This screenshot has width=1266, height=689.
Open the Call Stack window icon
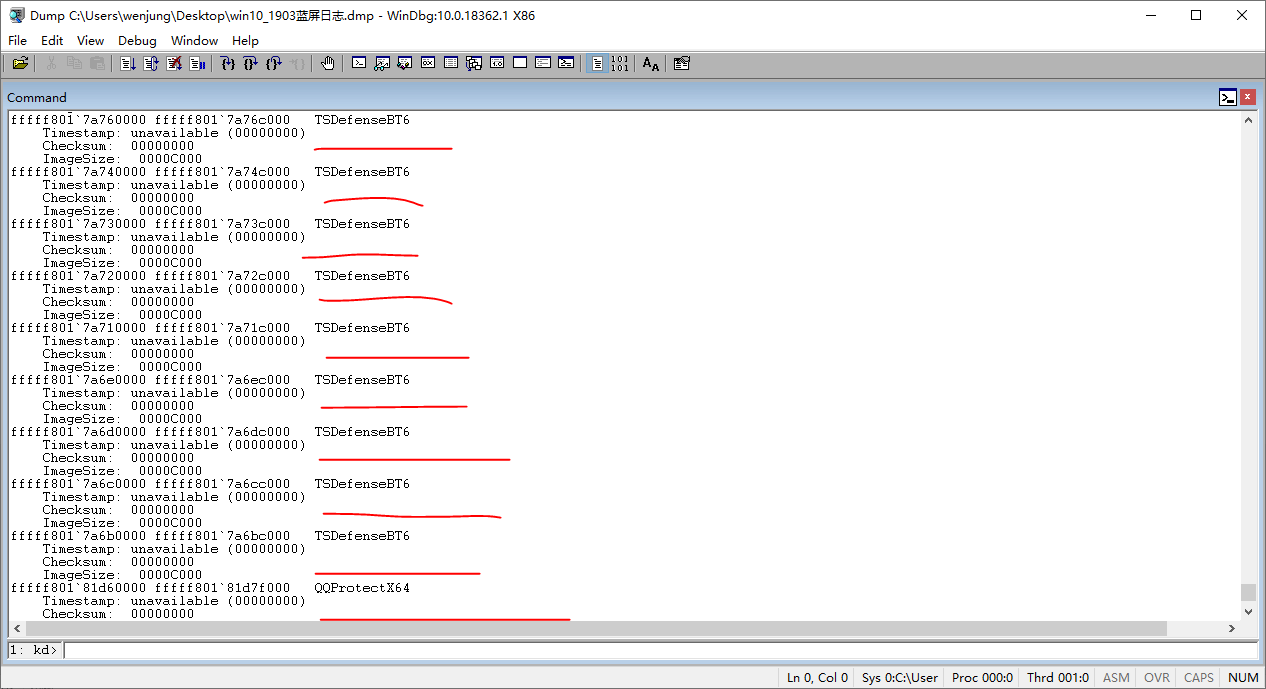473,63
